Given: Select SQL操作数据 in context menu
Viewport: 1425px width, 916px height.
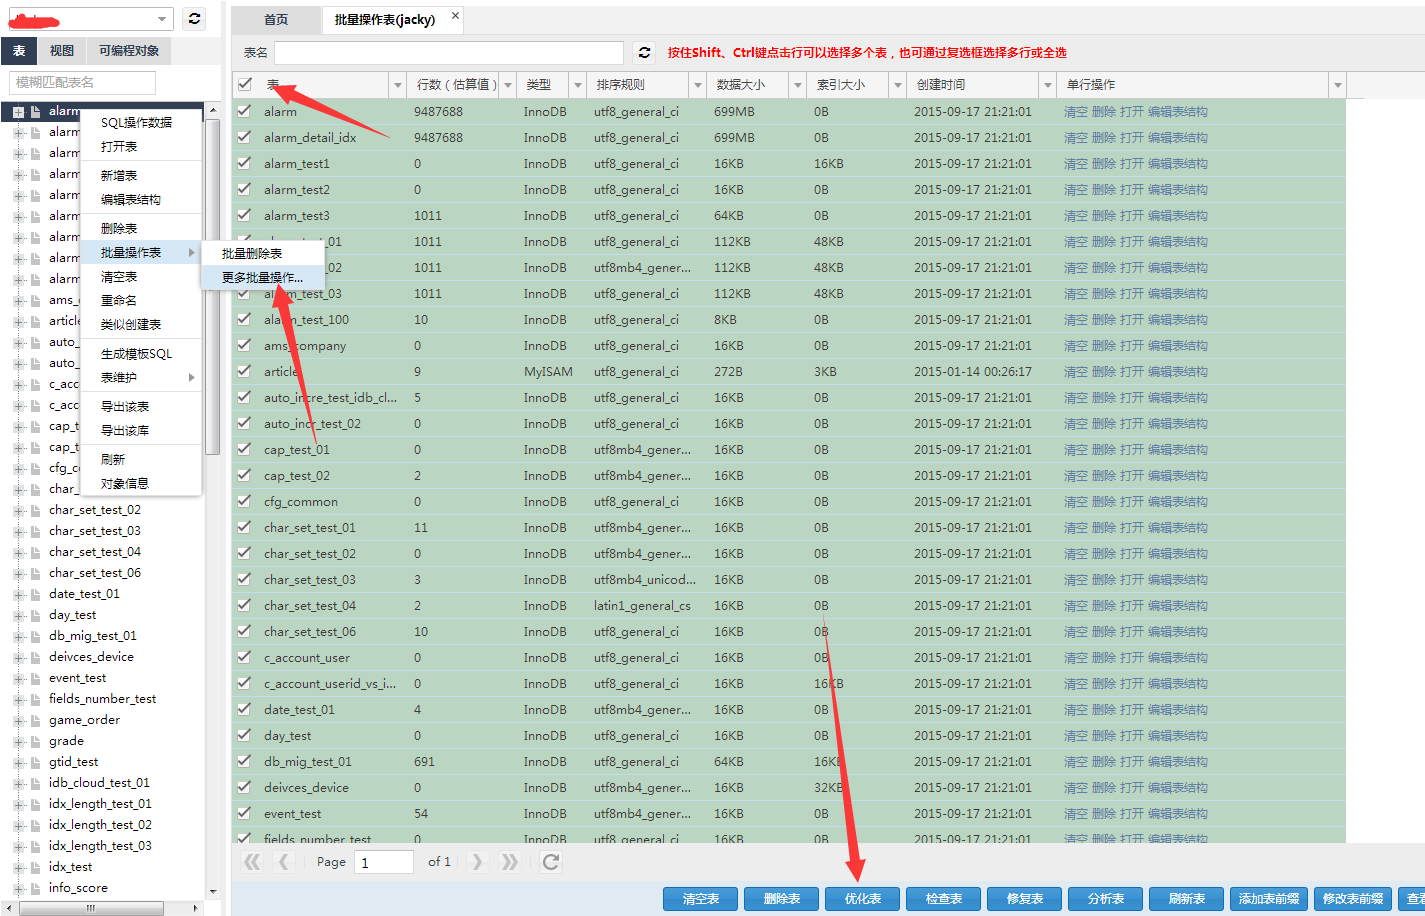Looking at the screenshot, I should [141, 122].
